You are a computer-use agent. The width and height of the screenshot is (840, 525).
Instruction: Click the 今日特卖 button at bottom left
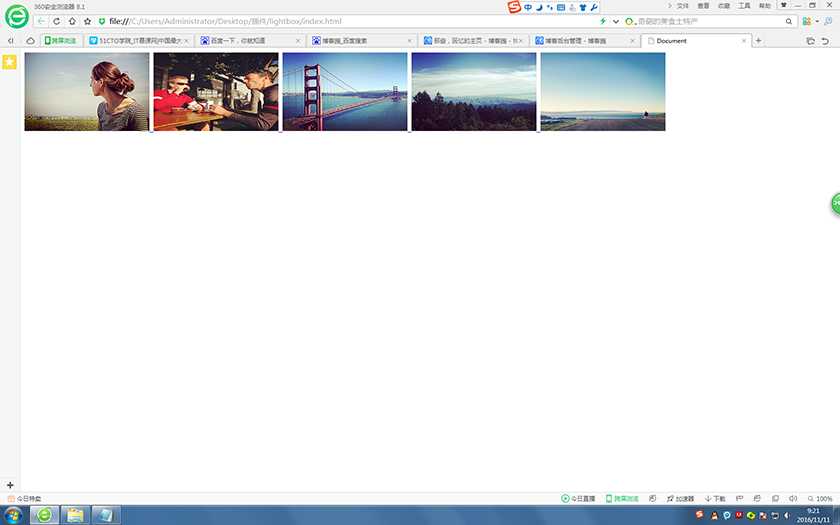(x=24, y=498)
